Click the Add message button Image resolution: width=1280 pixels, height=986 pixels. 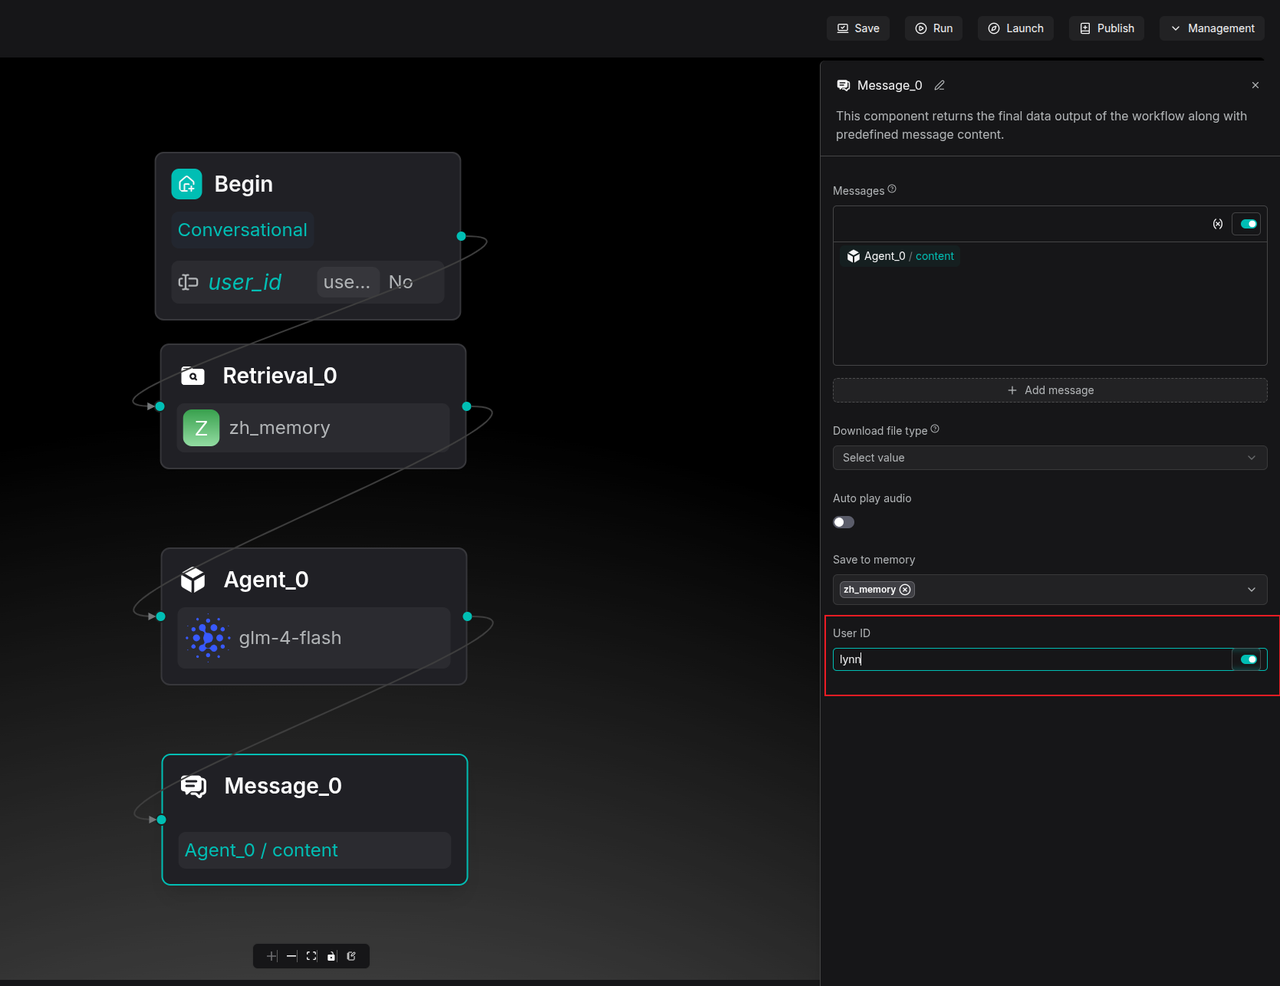[1049, 390]
